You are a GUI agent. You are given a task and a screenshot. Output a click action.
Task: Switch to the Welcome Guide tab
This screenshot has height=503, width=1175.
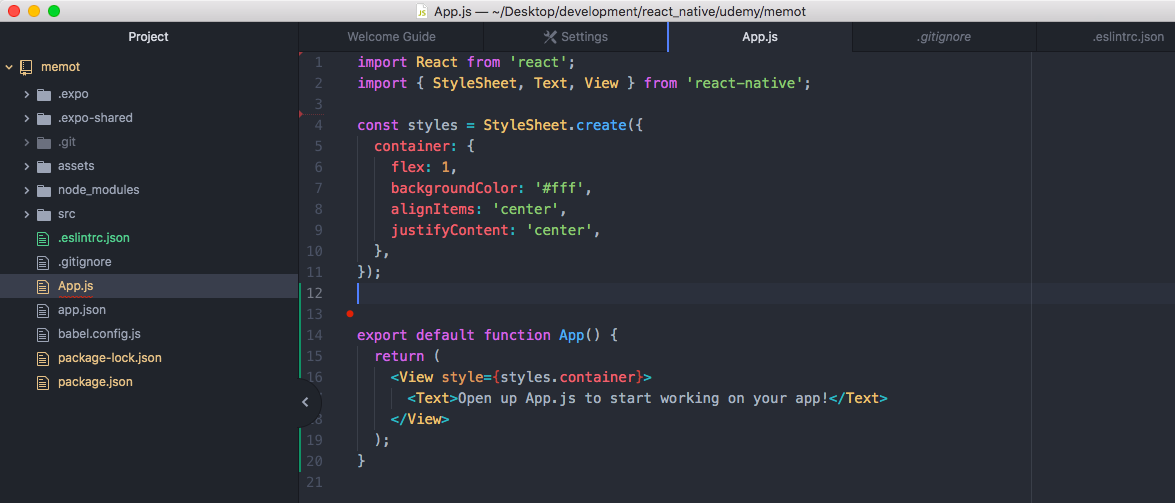point(391,37)
